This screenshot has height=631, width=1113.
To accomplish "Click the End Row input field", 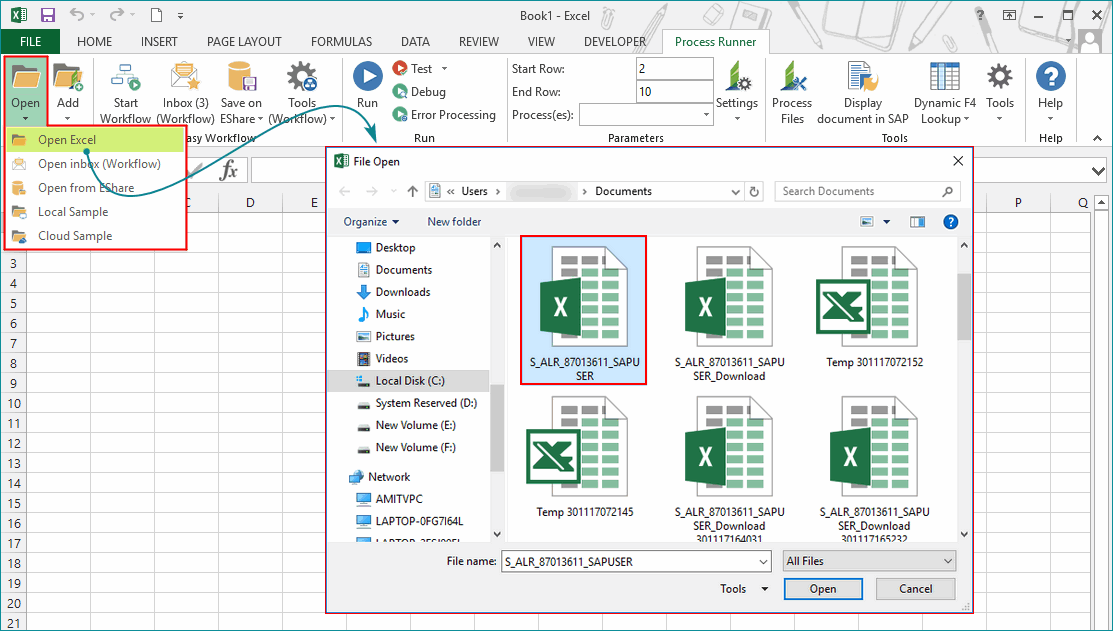I will pos(674,92).
